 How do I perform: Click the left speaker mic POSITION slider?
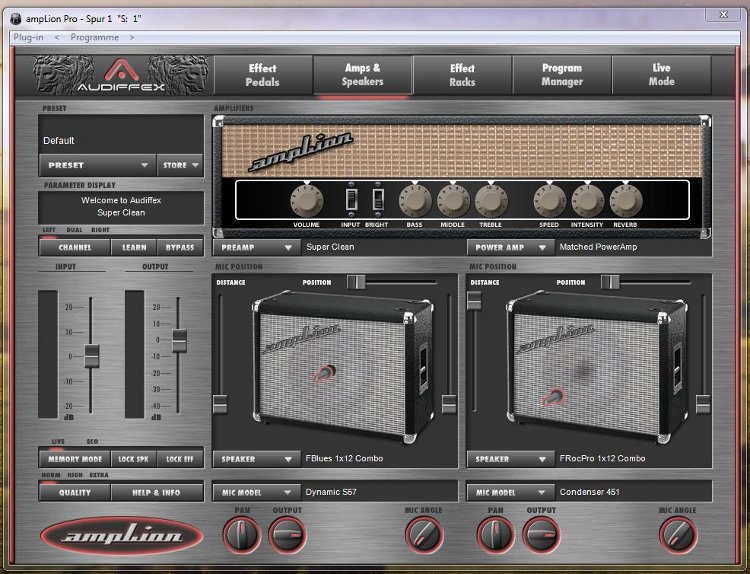[x=356, y=282]
